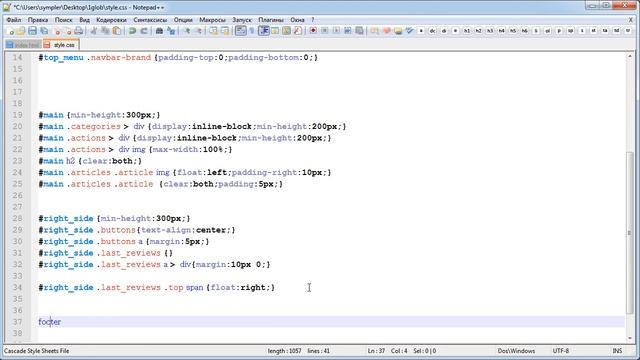Open the Поиск menu
640x360 pixels.
pyautogui.click(x=64, y=20)
